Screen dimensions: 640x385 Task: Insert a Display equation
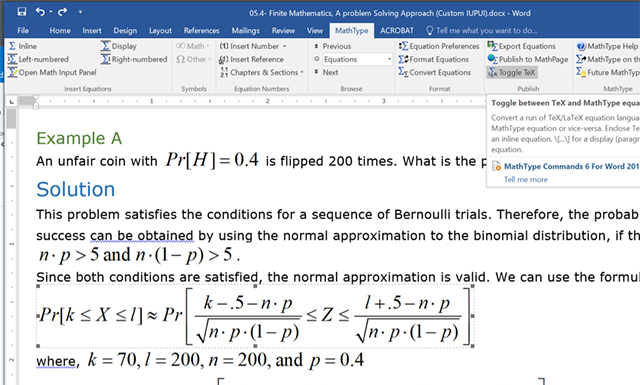[x=119, y=46]
